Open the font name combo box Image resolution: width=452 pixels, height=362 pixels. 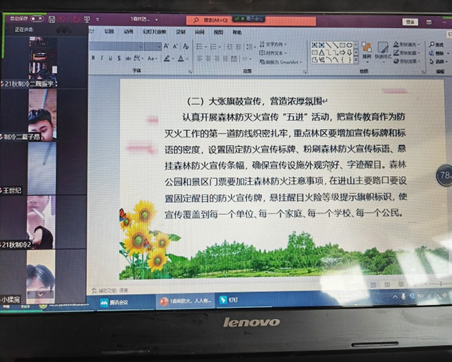pos(117,46)
